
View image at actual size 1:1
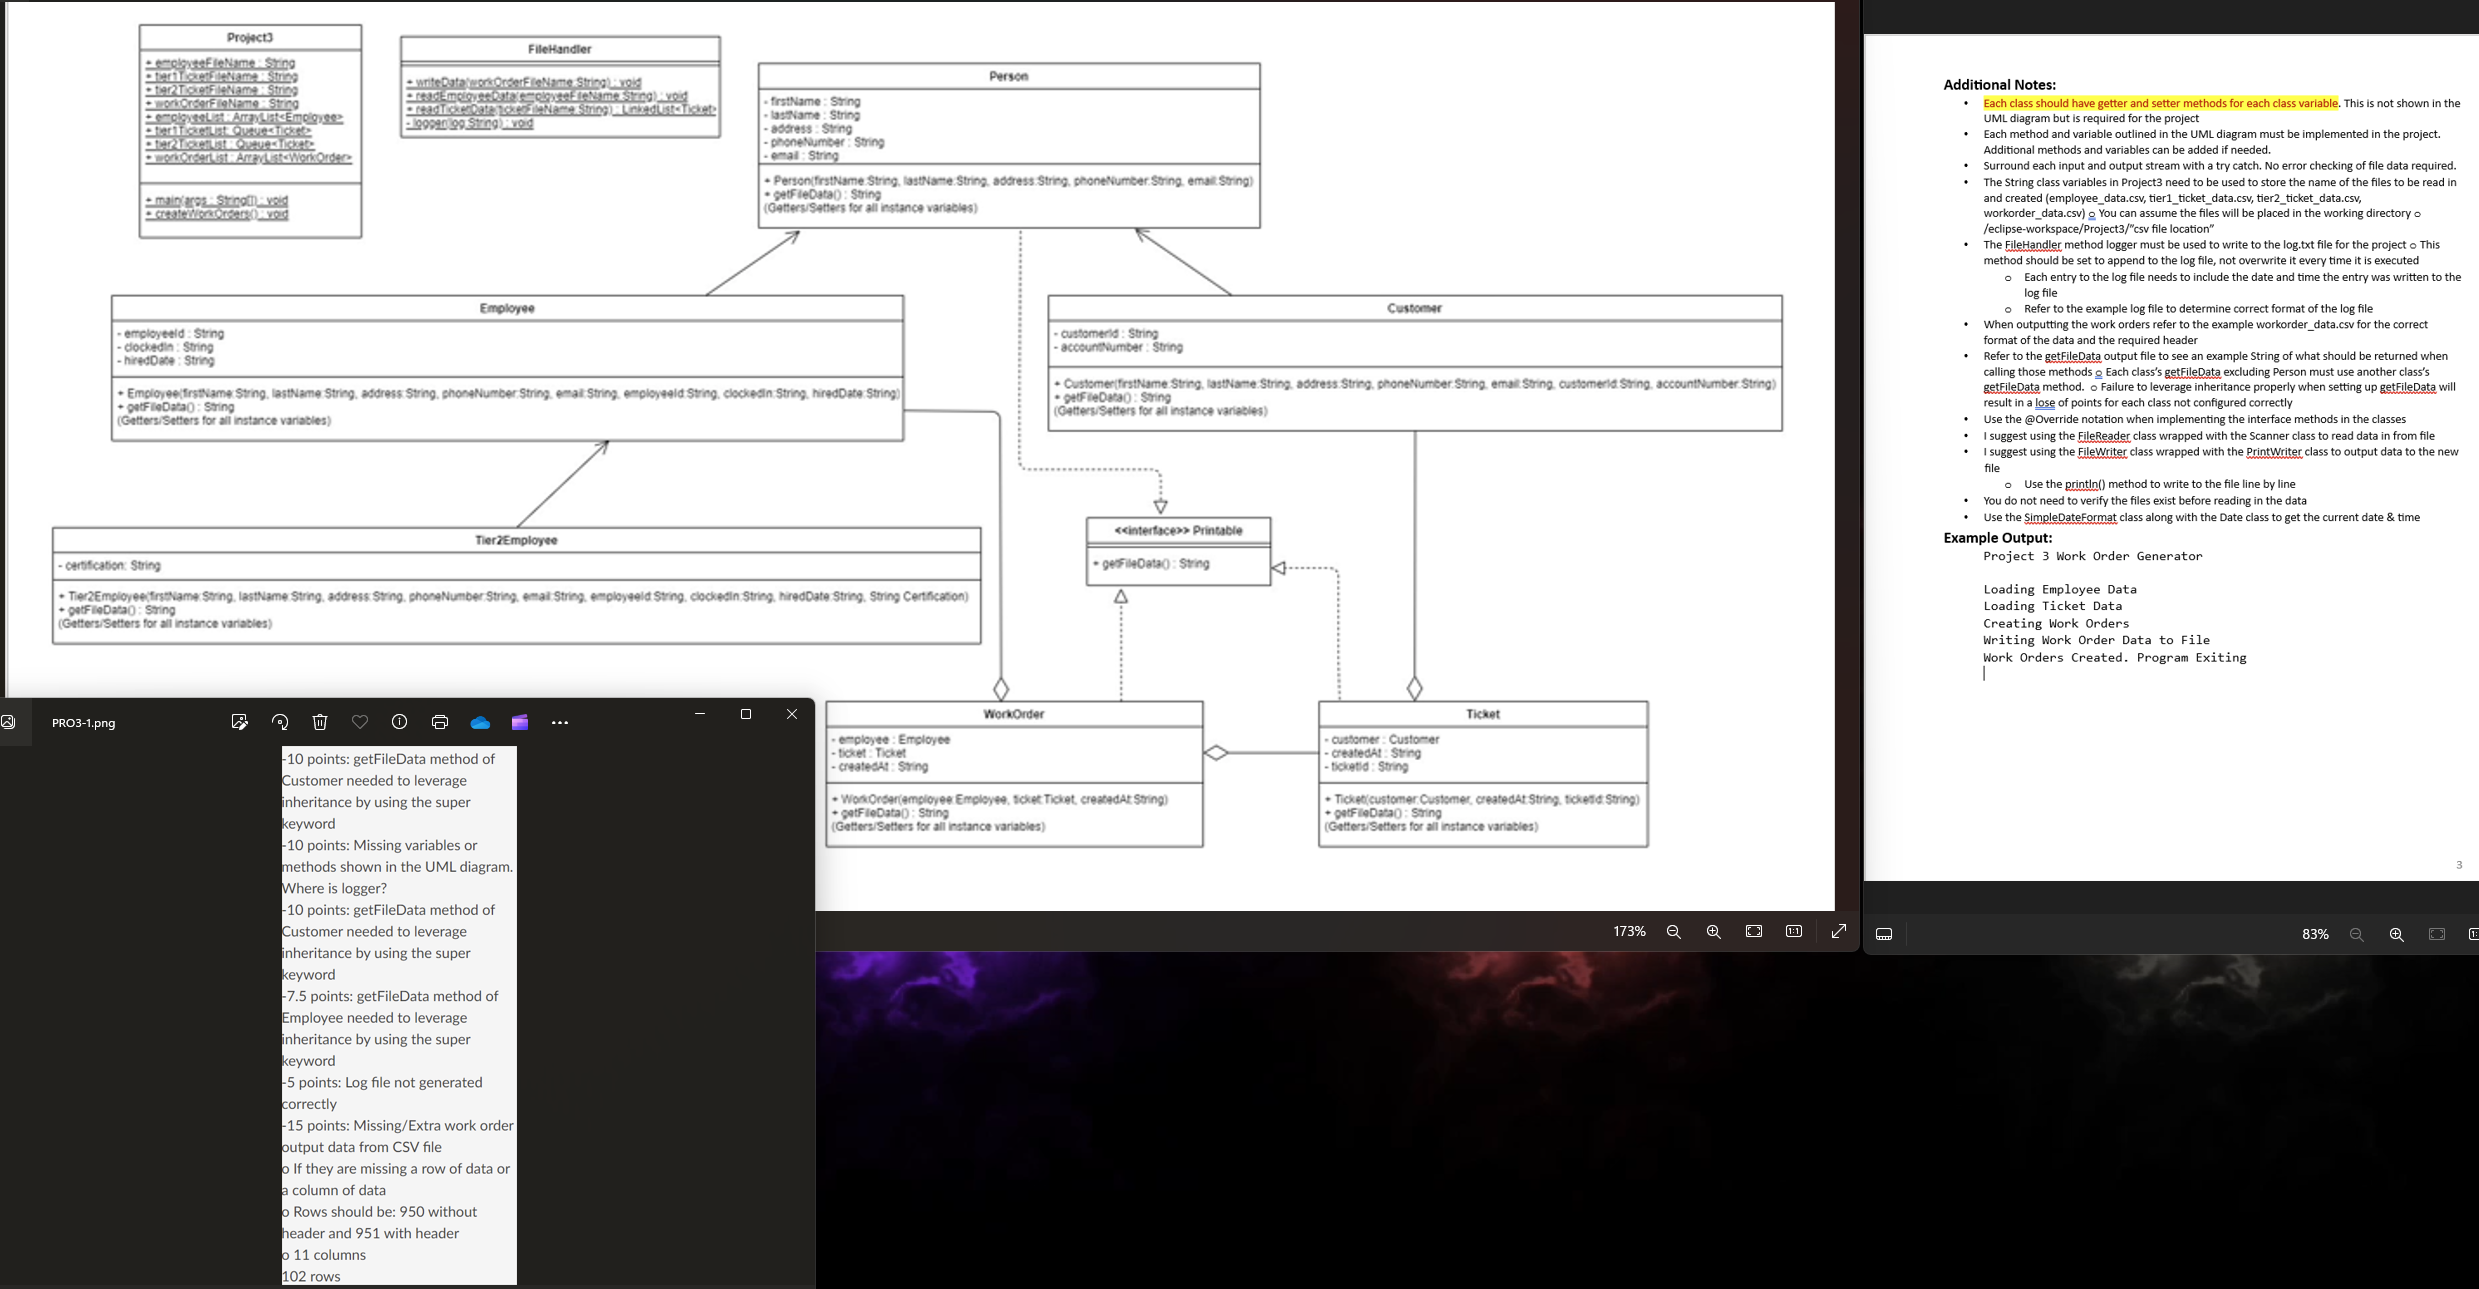(x=1793, y=931)
